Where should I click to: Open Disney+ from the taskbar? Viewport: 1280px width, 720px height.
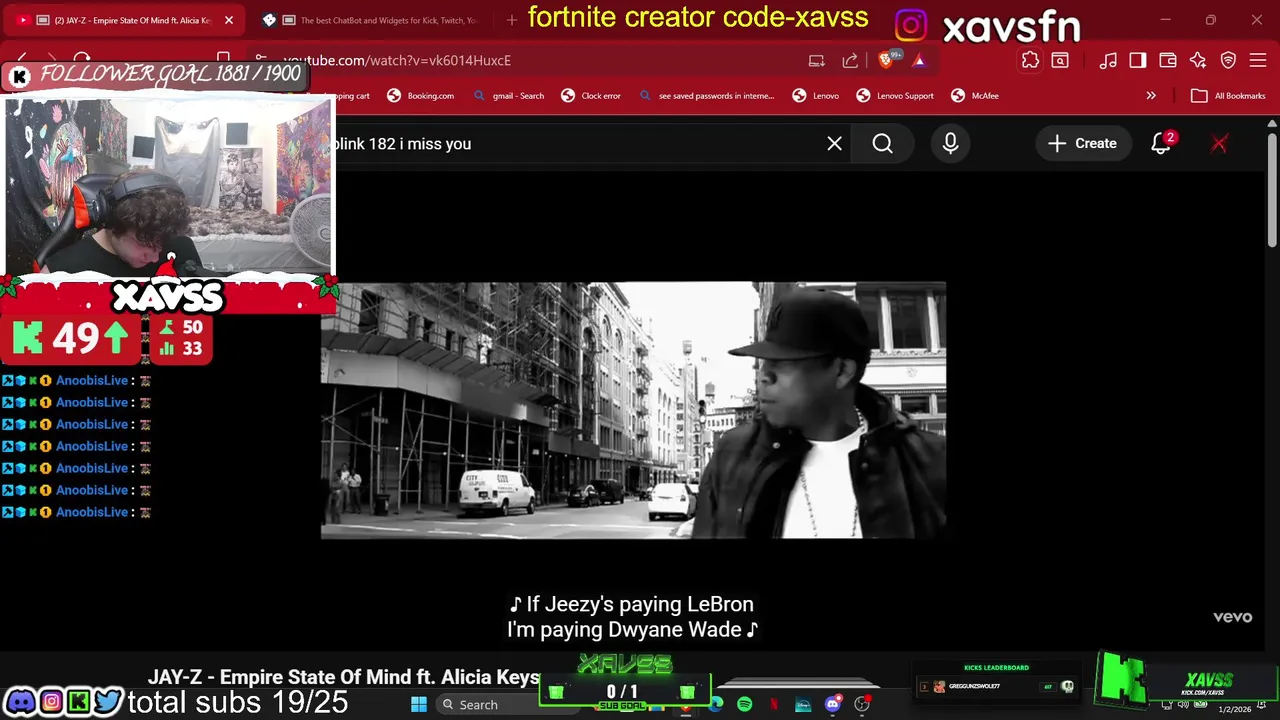(803, 705)
